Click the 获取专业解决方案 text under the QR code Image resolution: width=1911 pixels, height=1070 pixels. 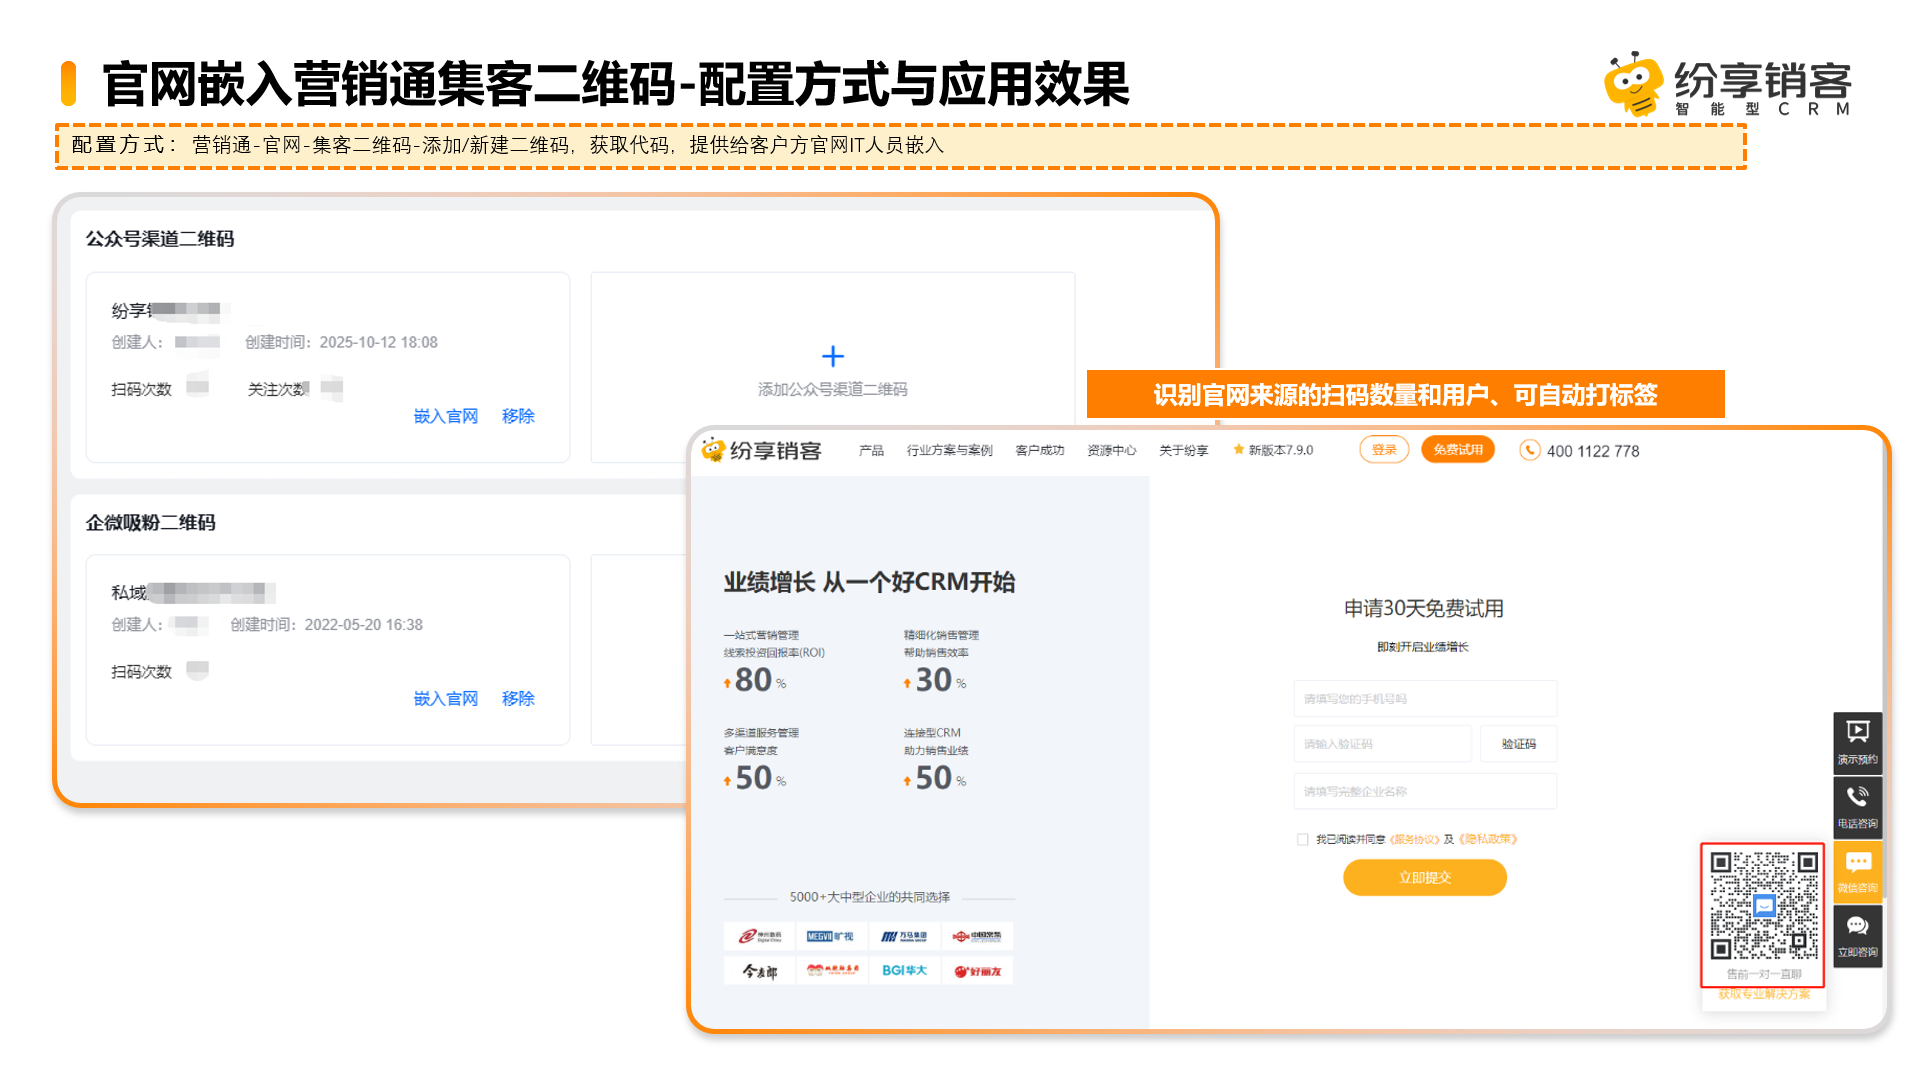1764,994
